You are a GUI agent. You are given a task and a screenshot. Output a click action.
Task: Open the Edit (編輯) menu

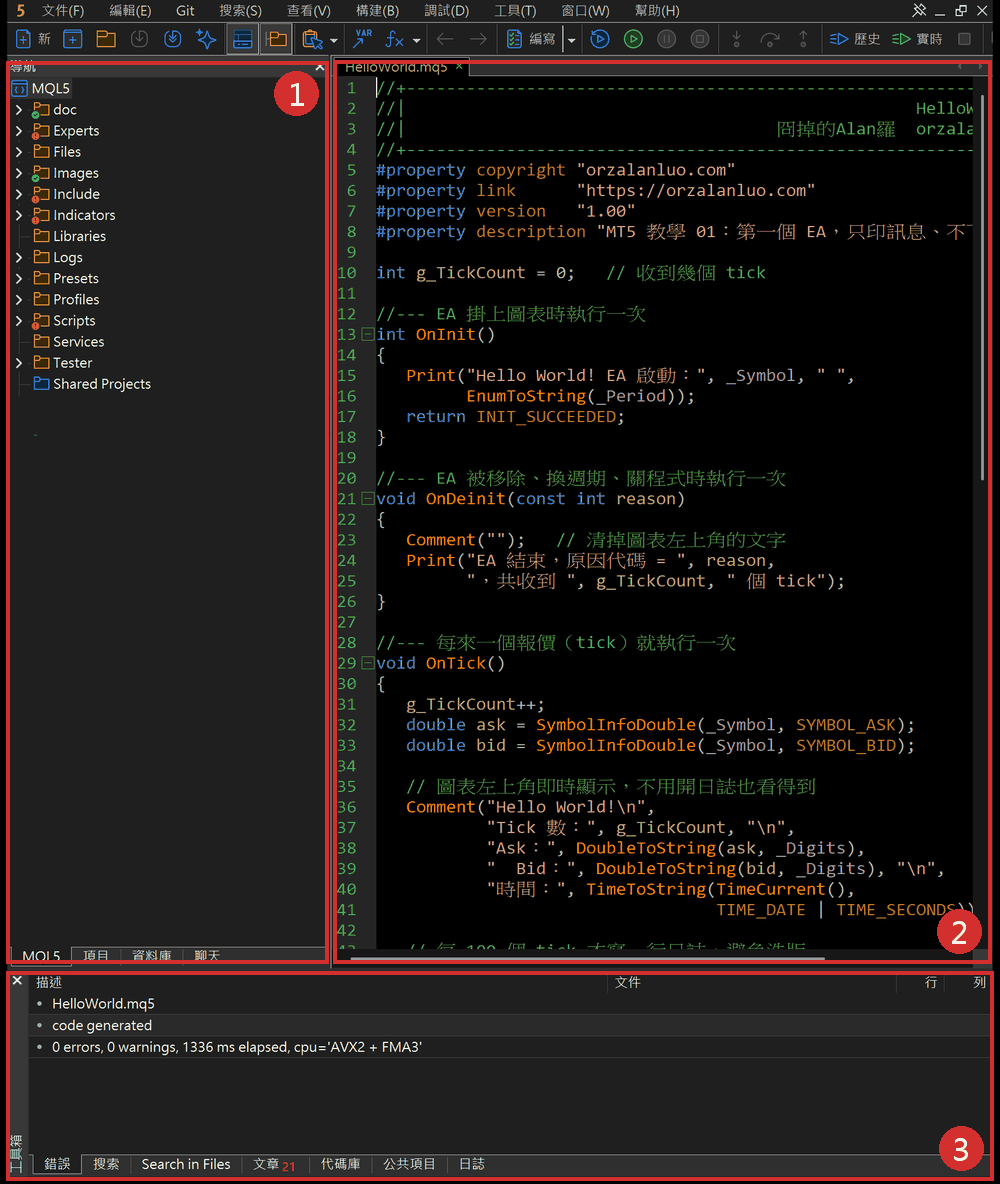pyautogui.click(x=130, y=11)
